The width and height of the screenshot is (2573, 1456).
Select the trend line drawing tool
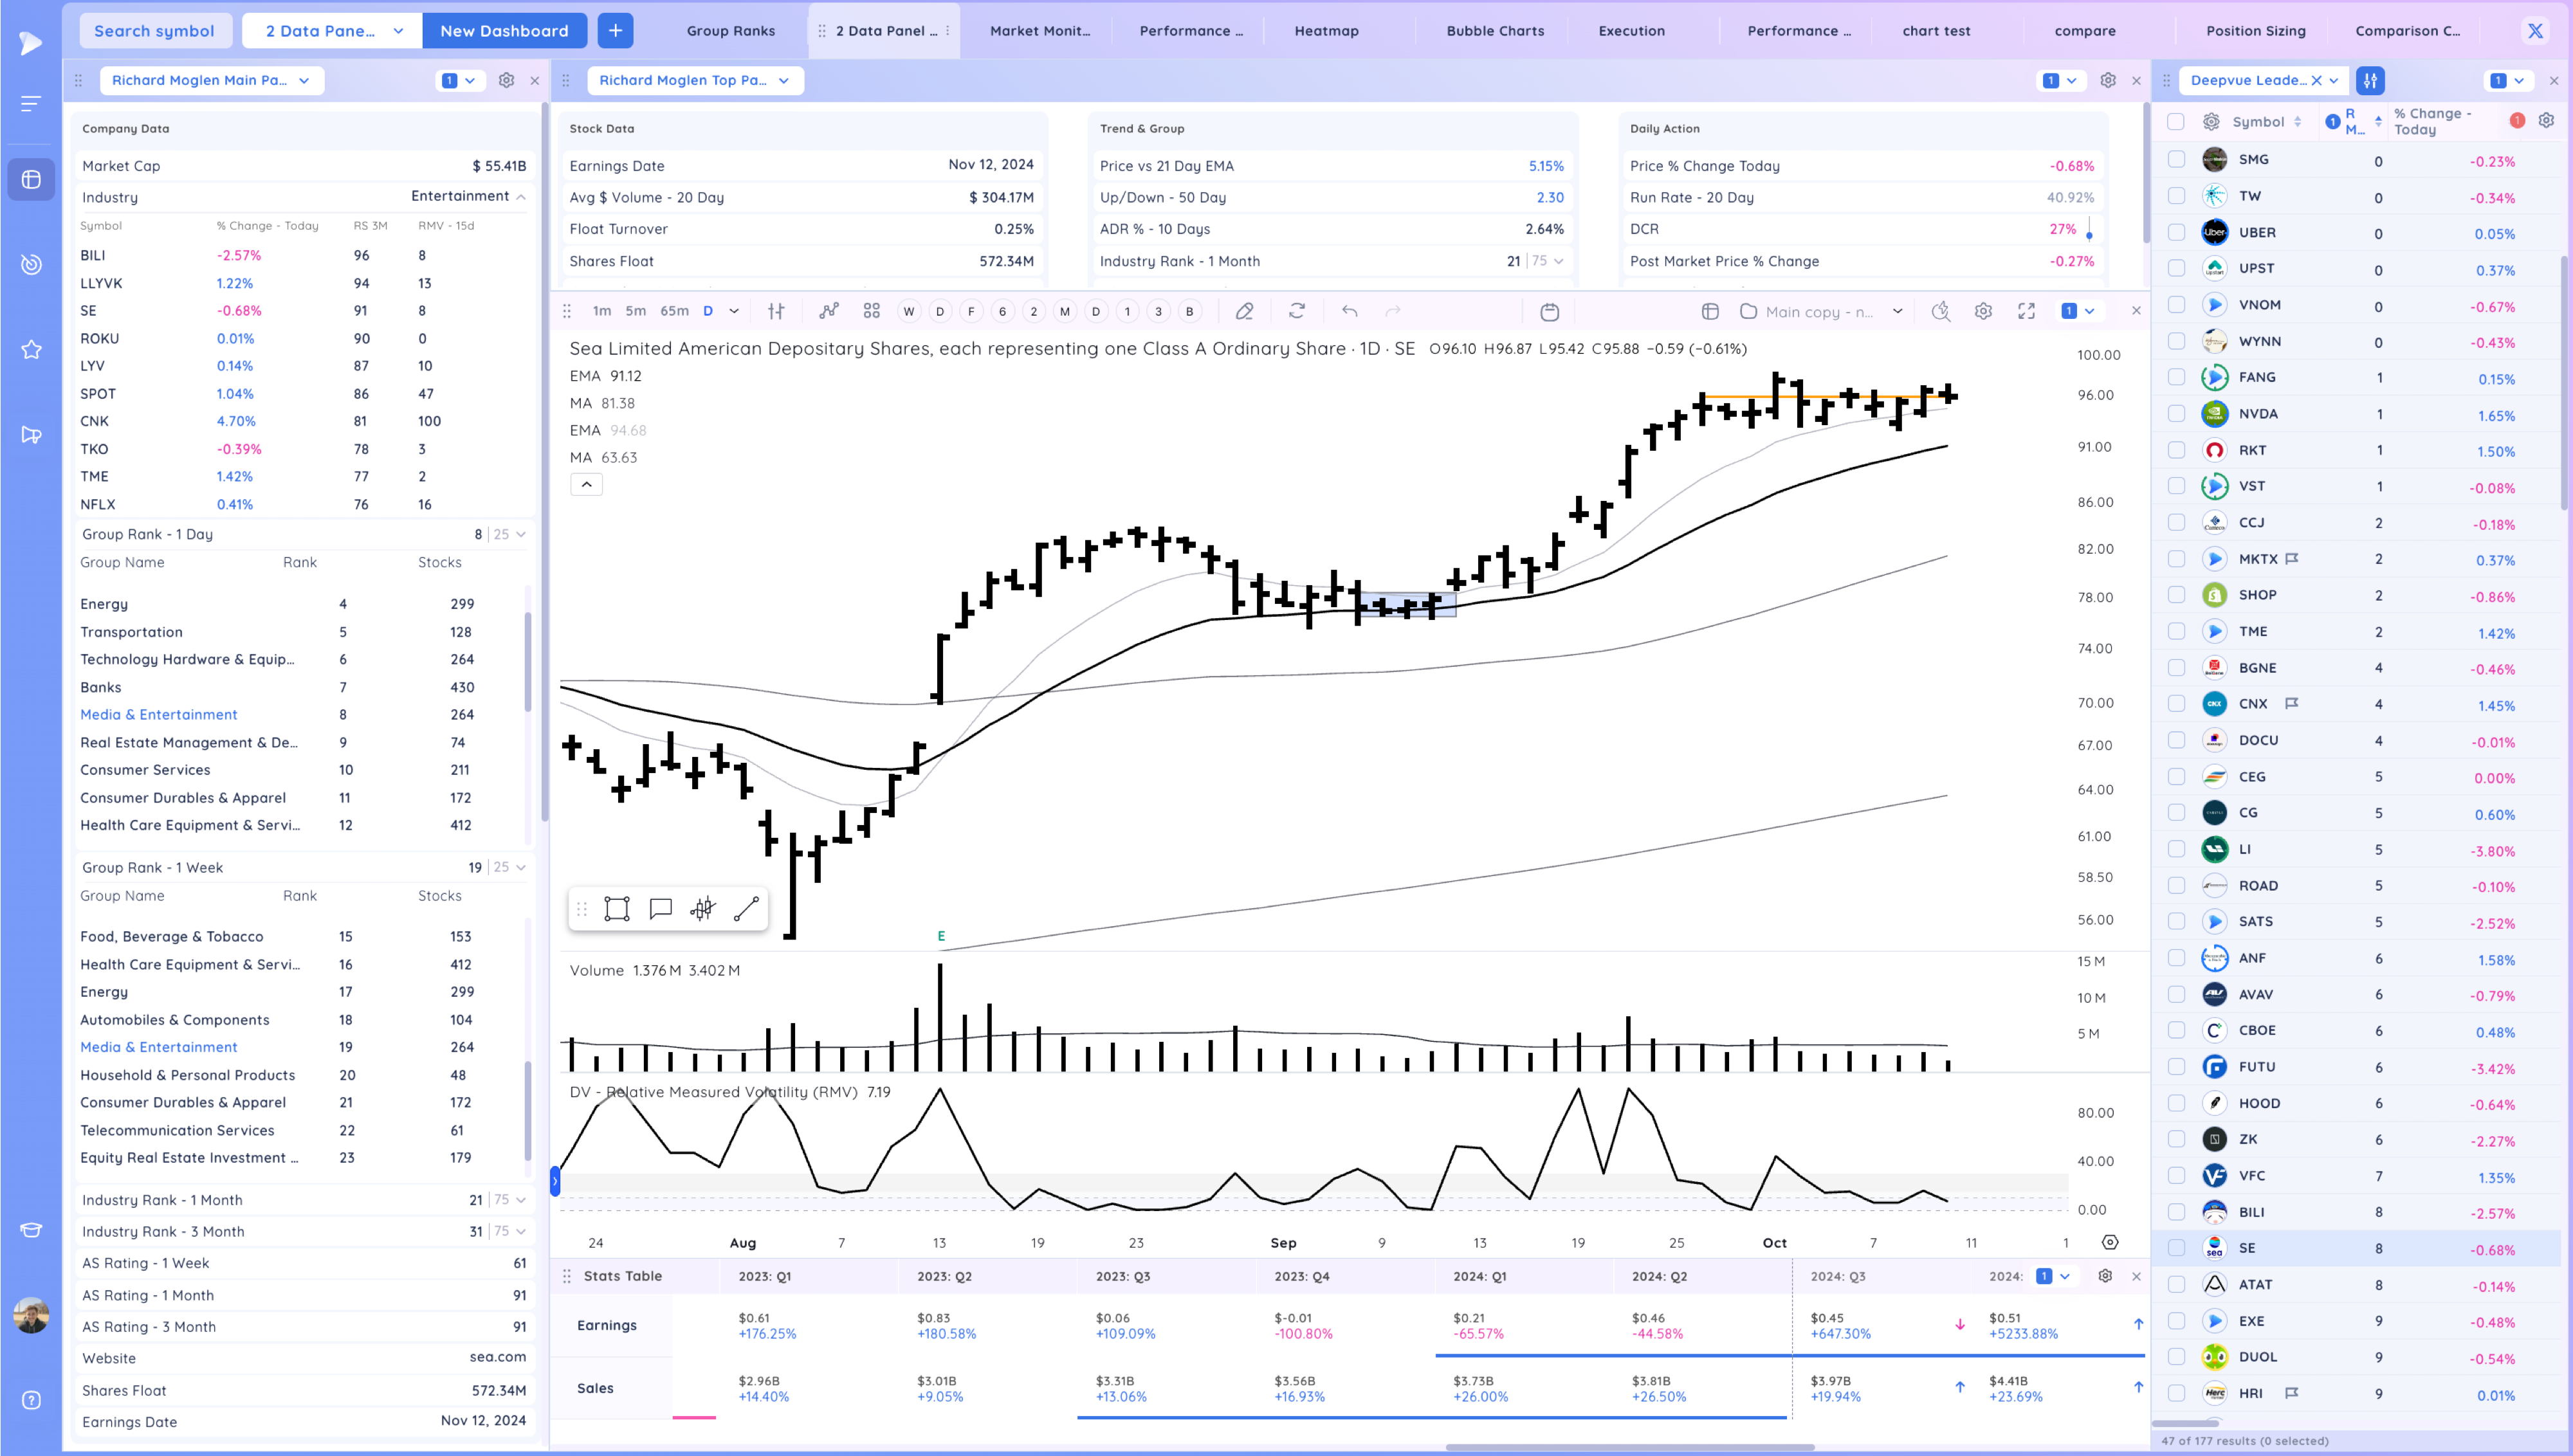coord(746,908)
